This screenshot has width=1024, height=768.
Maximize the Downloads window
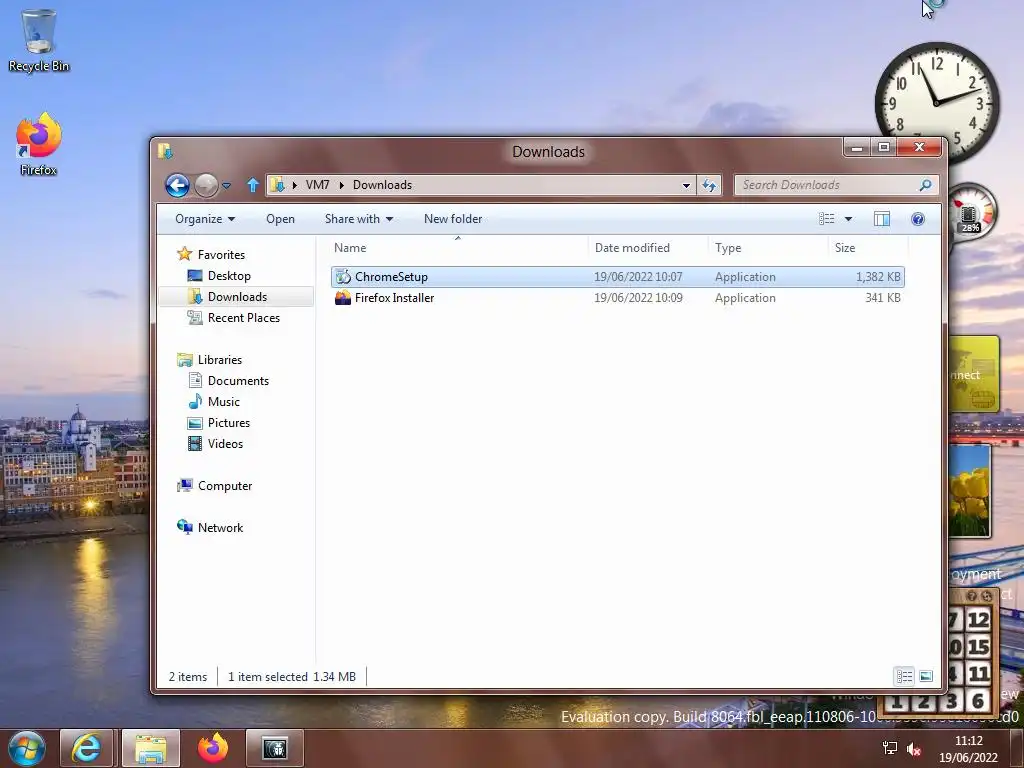click(884, 148)
